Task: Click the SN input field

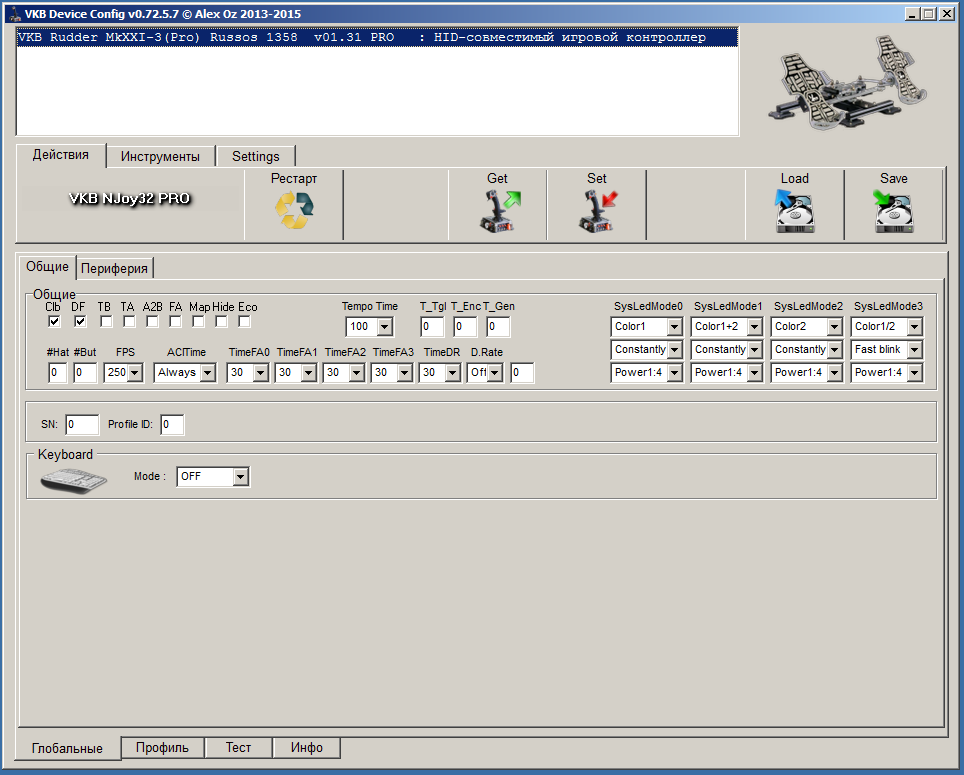Action: tap(82, 424)
